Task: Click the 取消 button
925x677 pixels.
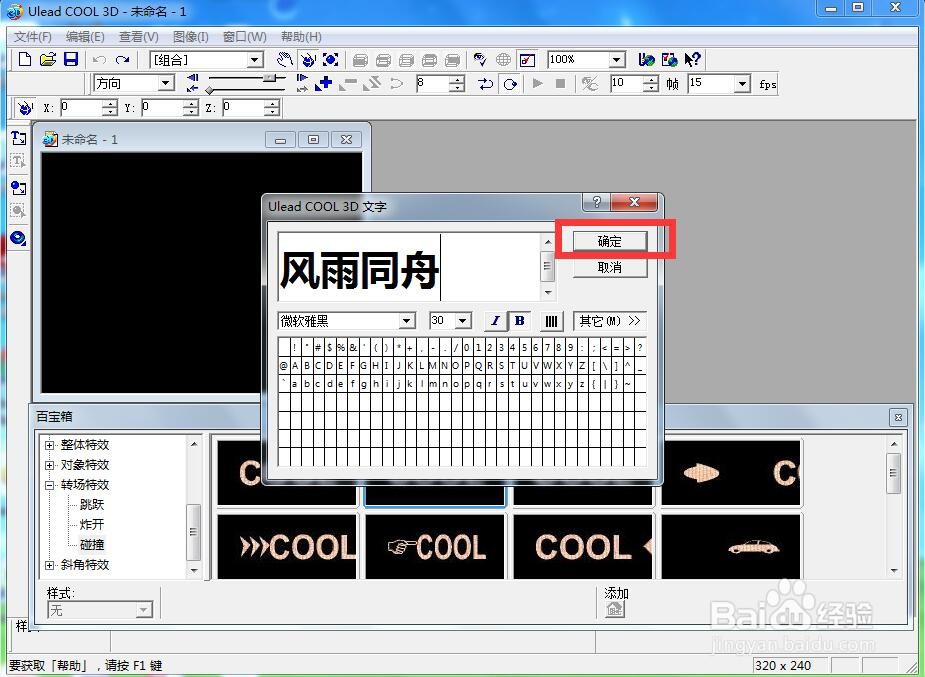Action: point(610,267)
